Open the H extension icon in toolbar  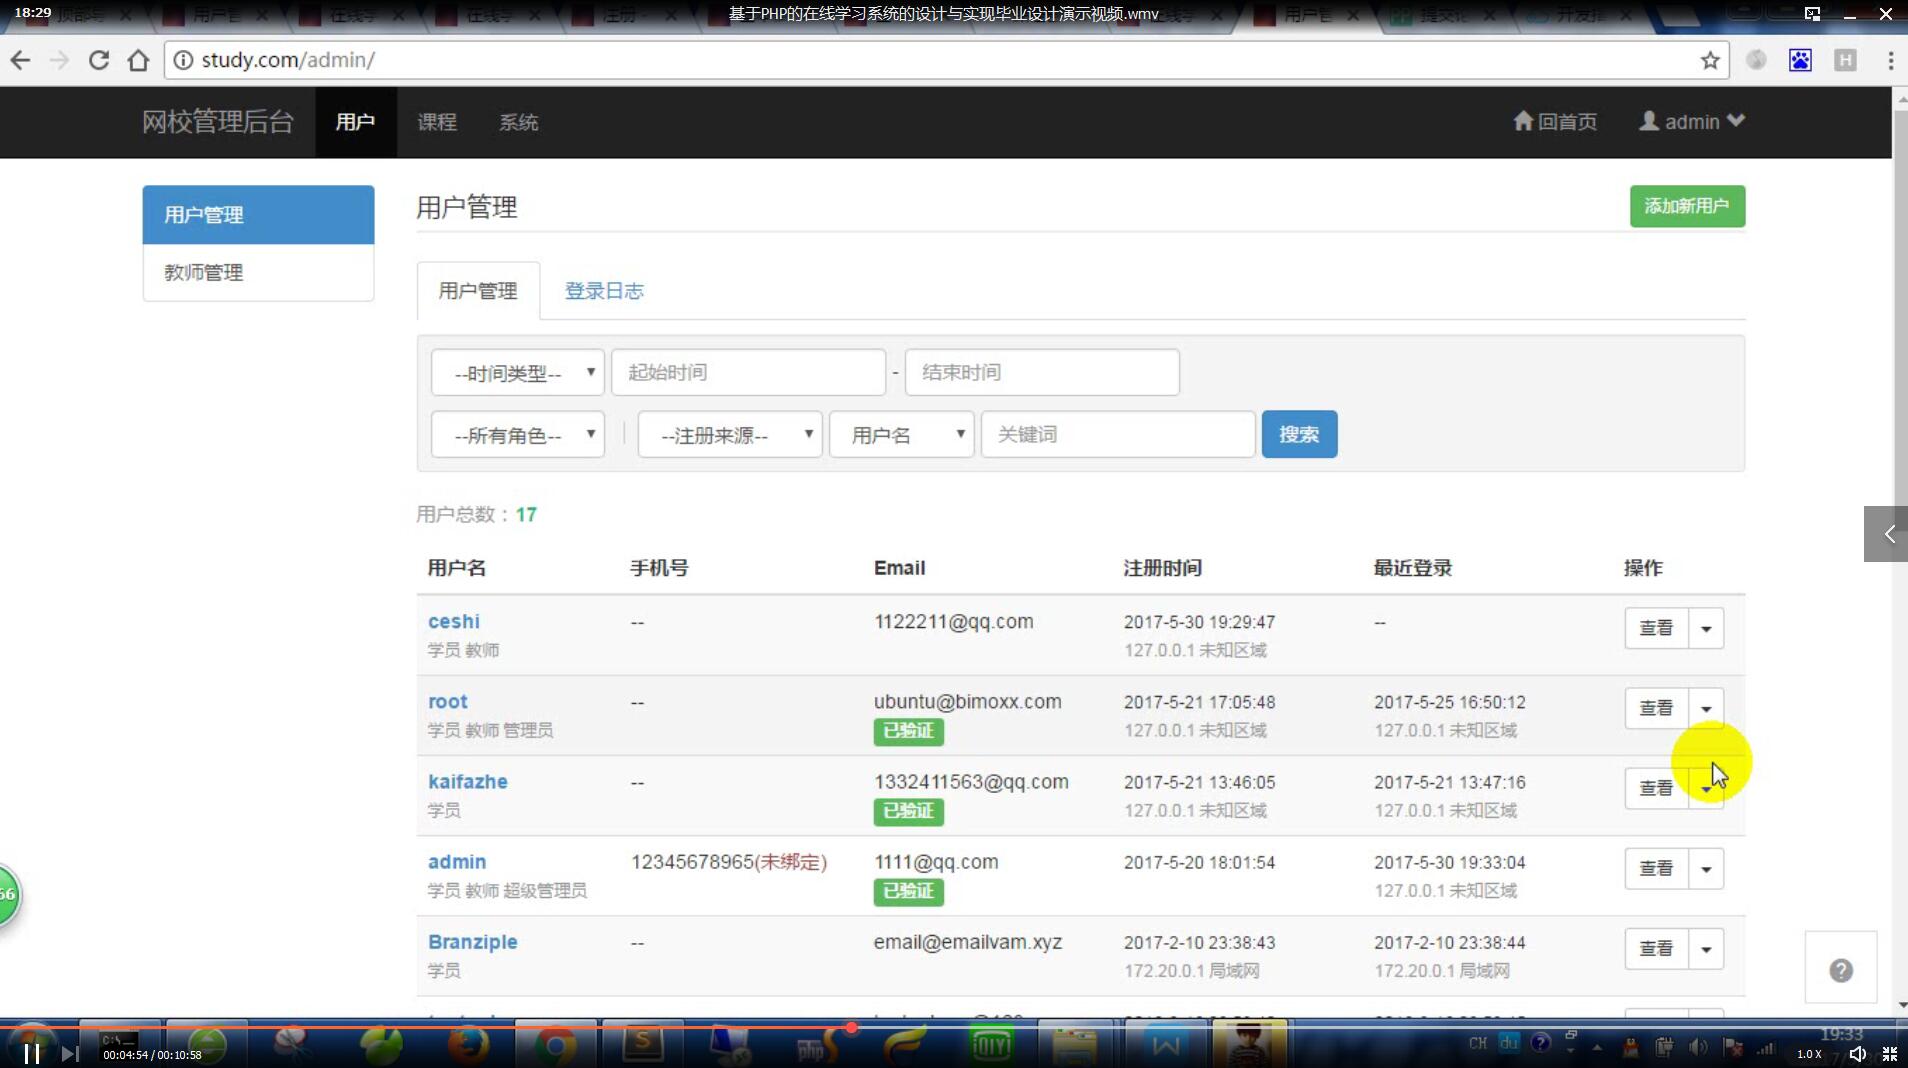(x=1846, y=60)
